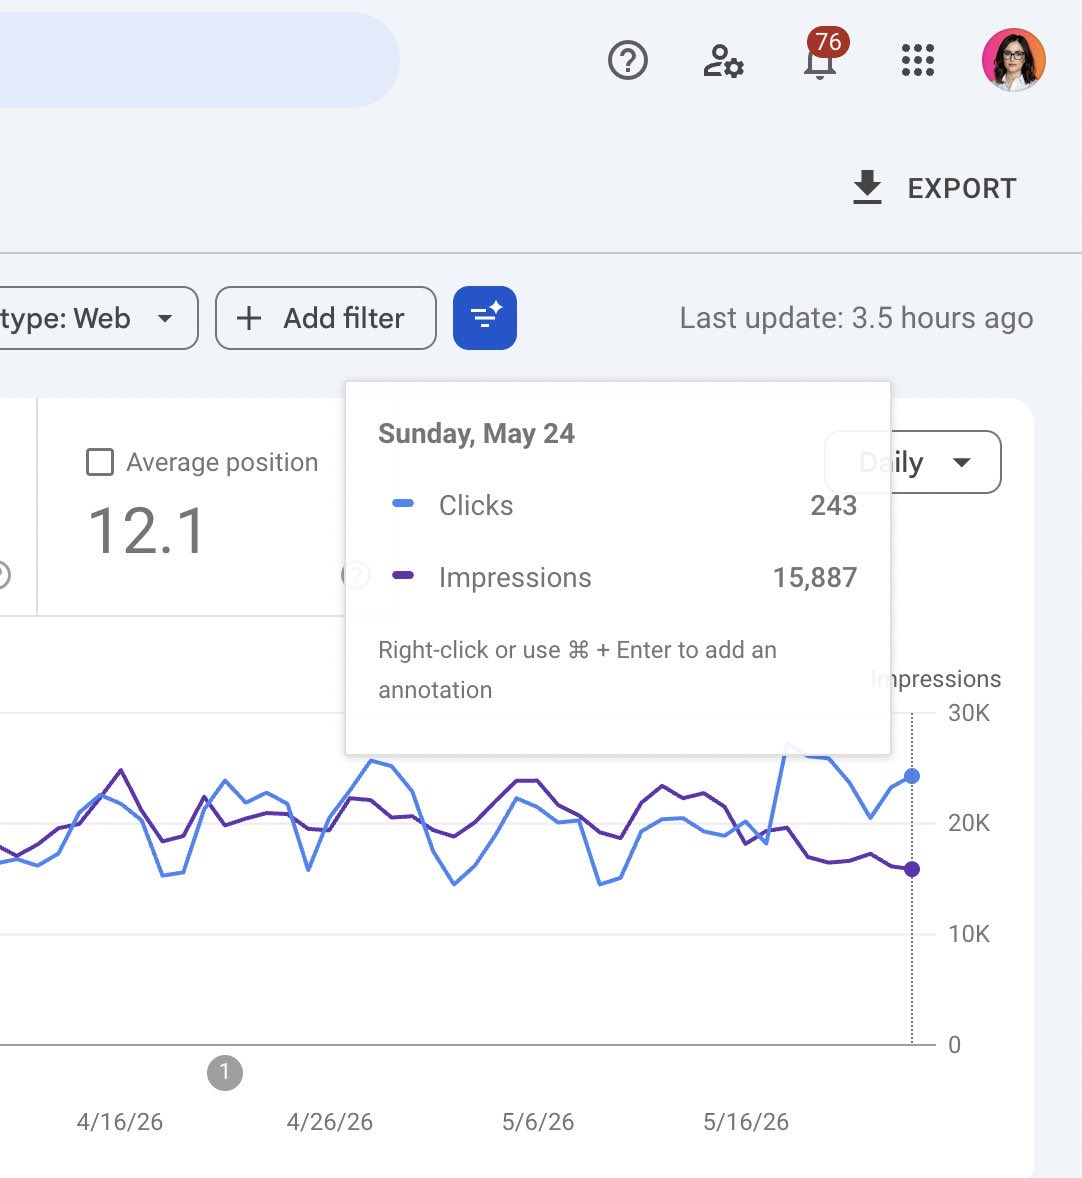Check the Average position checkbox
This screenshot has width=1082, height=1178.
(100, 462)
